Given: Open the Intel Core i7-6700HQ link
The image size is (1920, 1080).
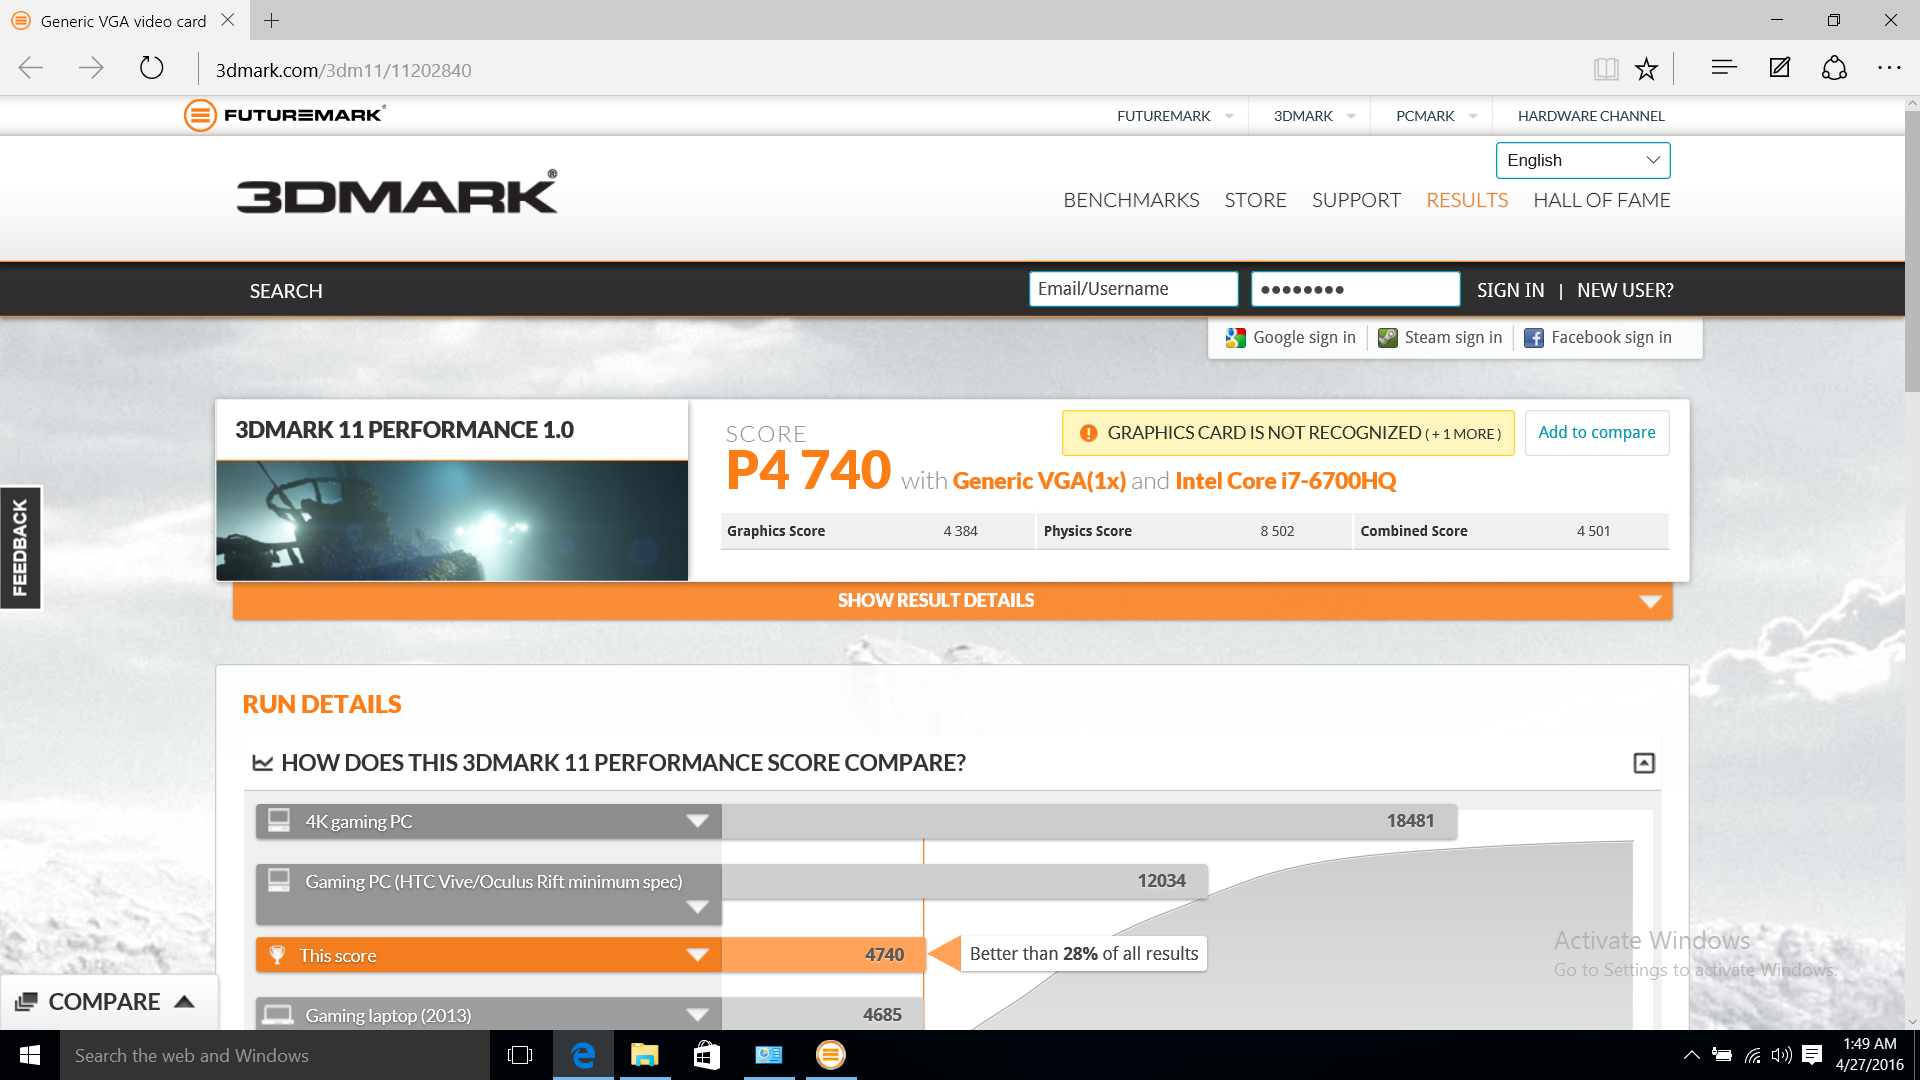Looking at the screenshot, I should tap(1285, 481).
